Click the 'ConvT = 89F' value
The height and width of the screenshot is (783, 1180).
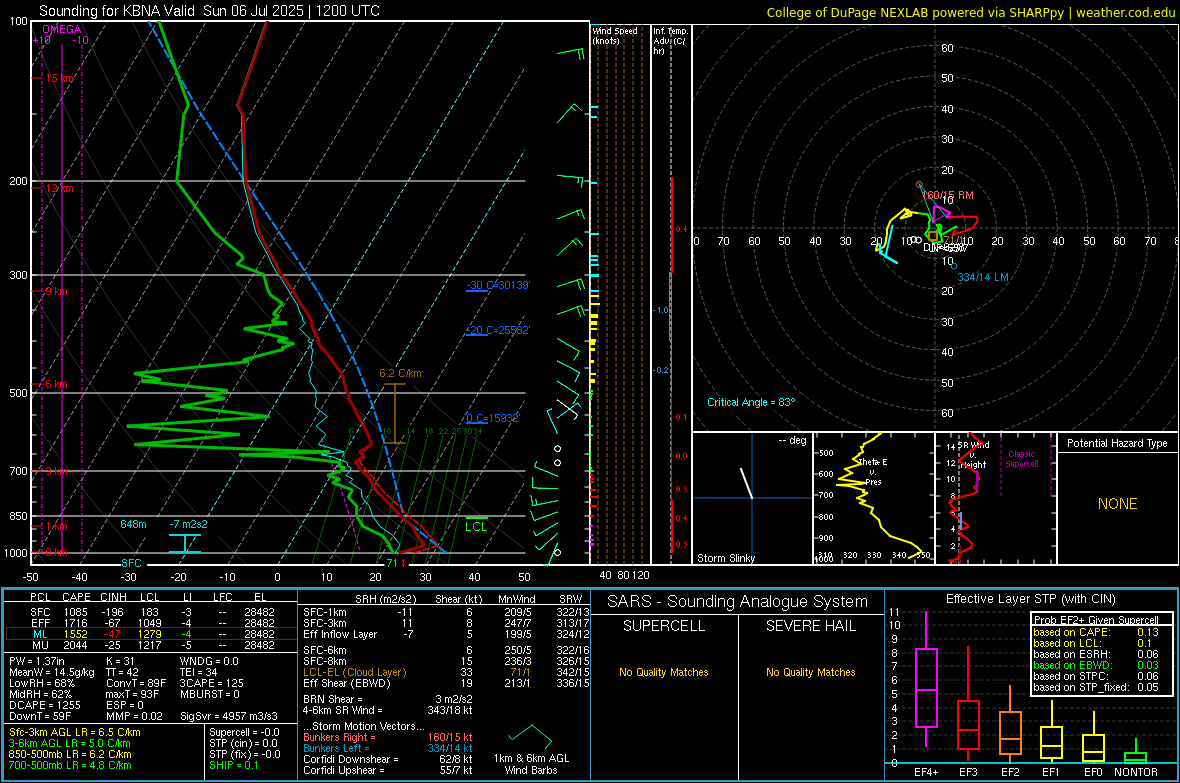[135, 684]
